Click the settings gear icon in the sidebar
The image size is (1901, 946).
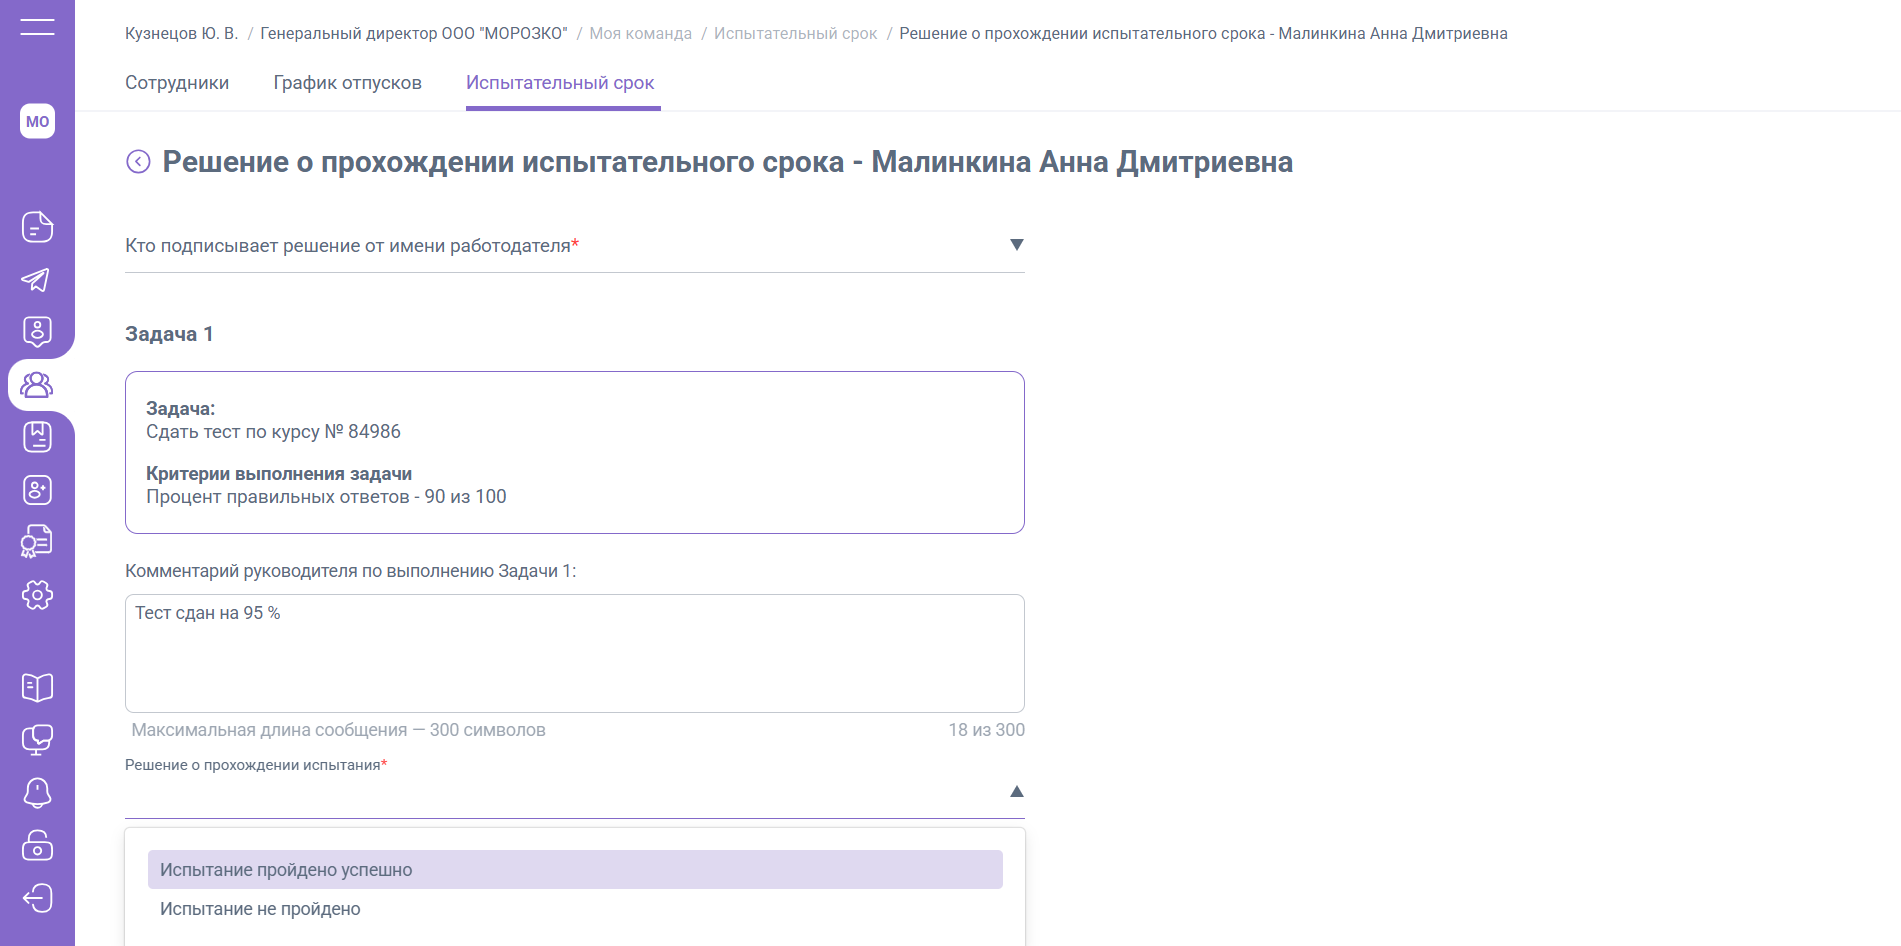point(37,595)
